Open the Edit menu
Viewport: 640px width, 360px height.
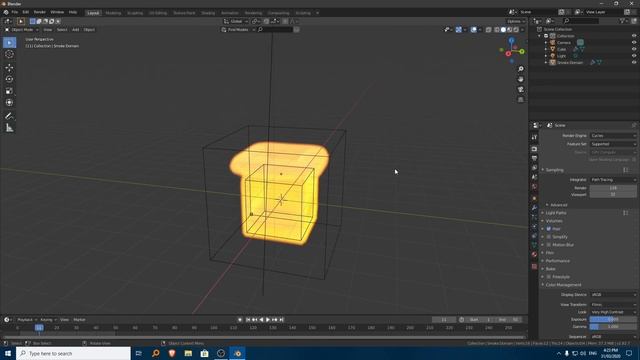tap(26, 12)
